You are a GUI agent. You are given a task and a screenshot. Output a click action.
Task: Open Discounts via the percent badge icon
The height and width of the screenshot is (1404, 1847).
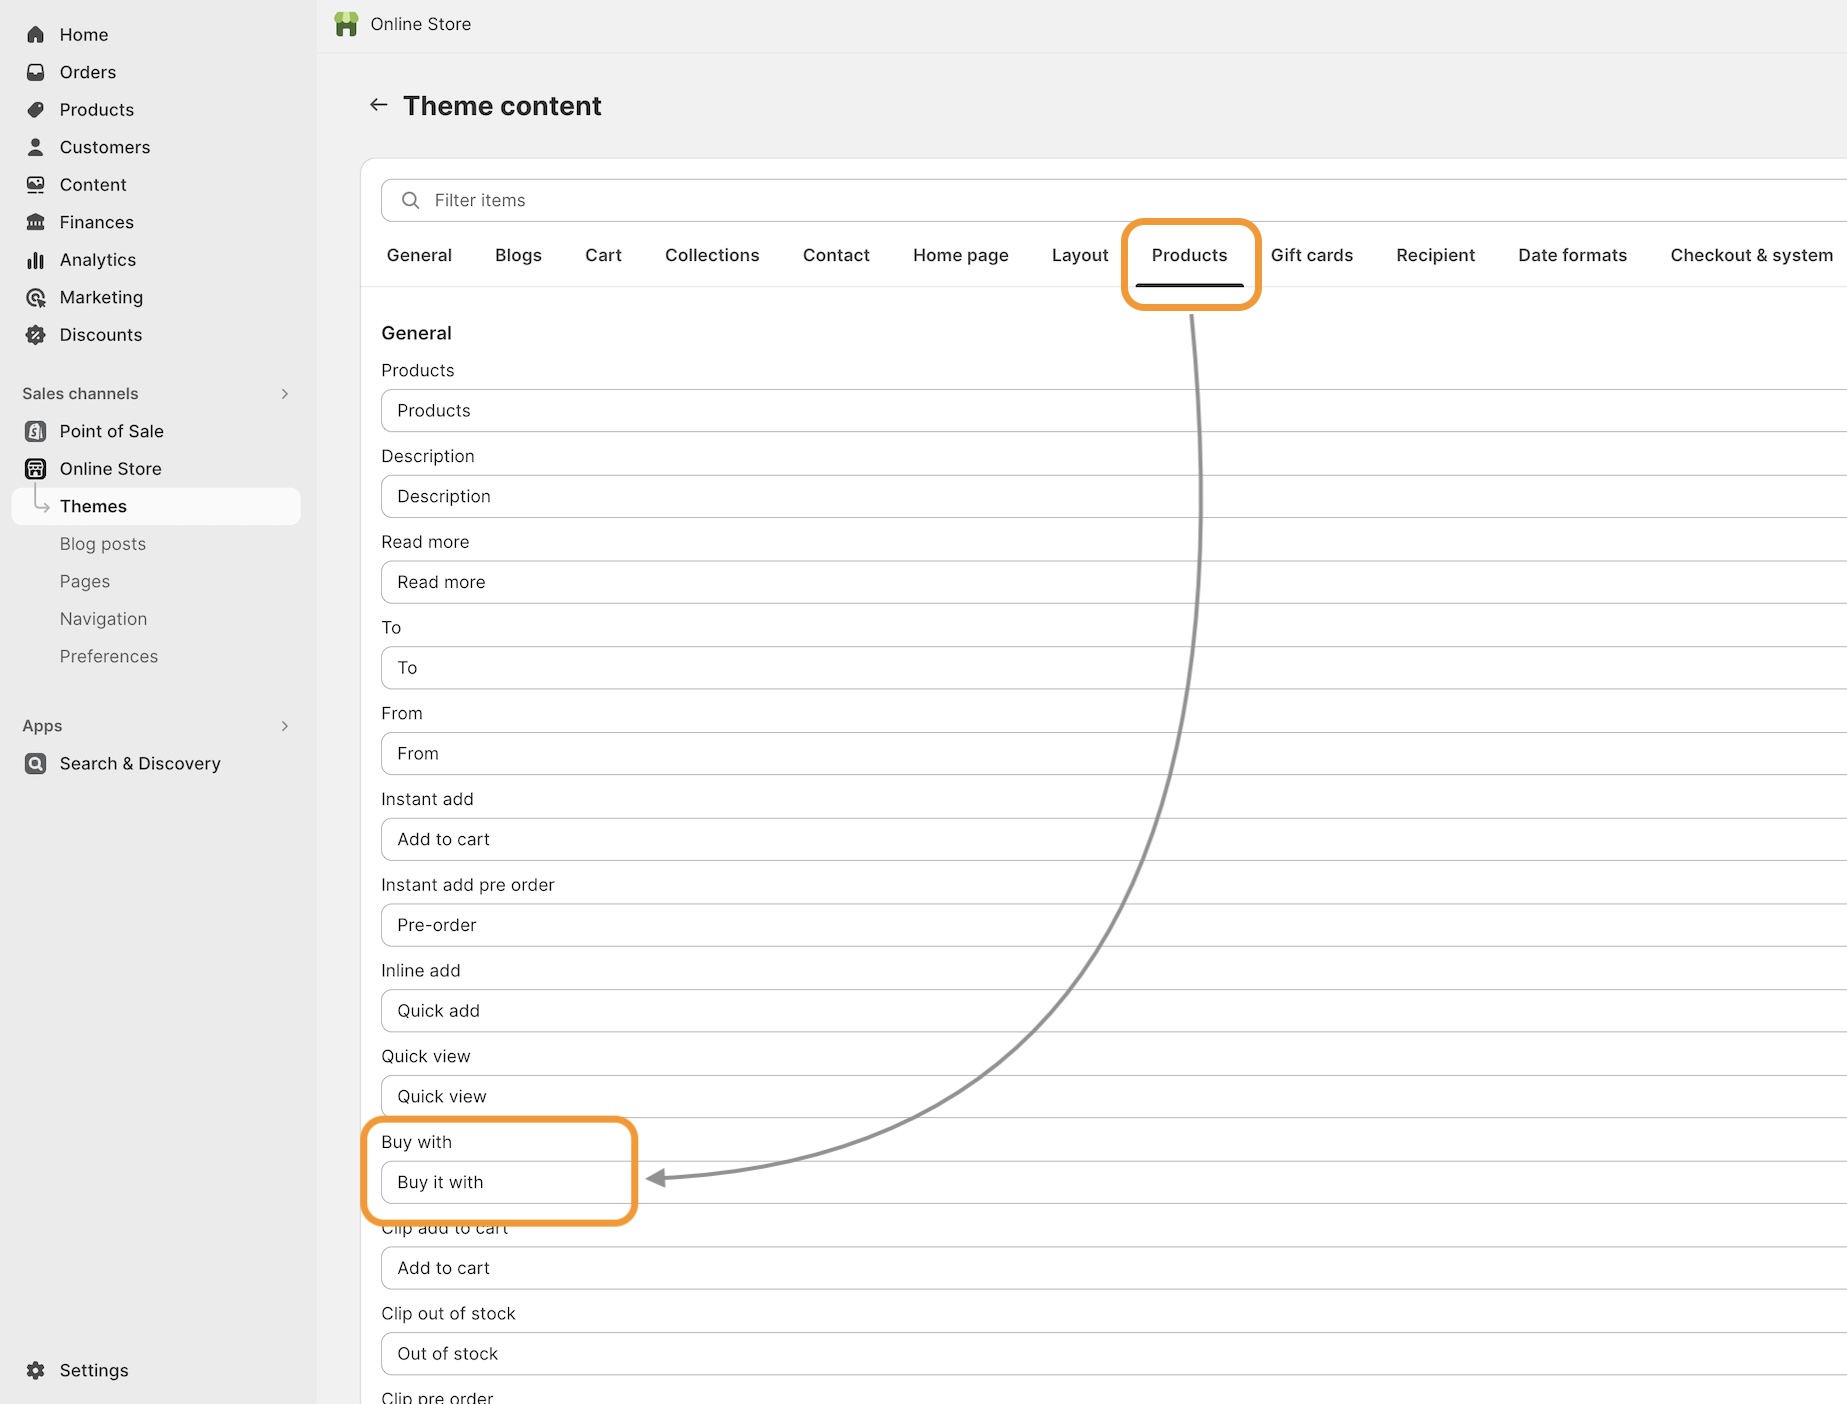click(36, 335)
